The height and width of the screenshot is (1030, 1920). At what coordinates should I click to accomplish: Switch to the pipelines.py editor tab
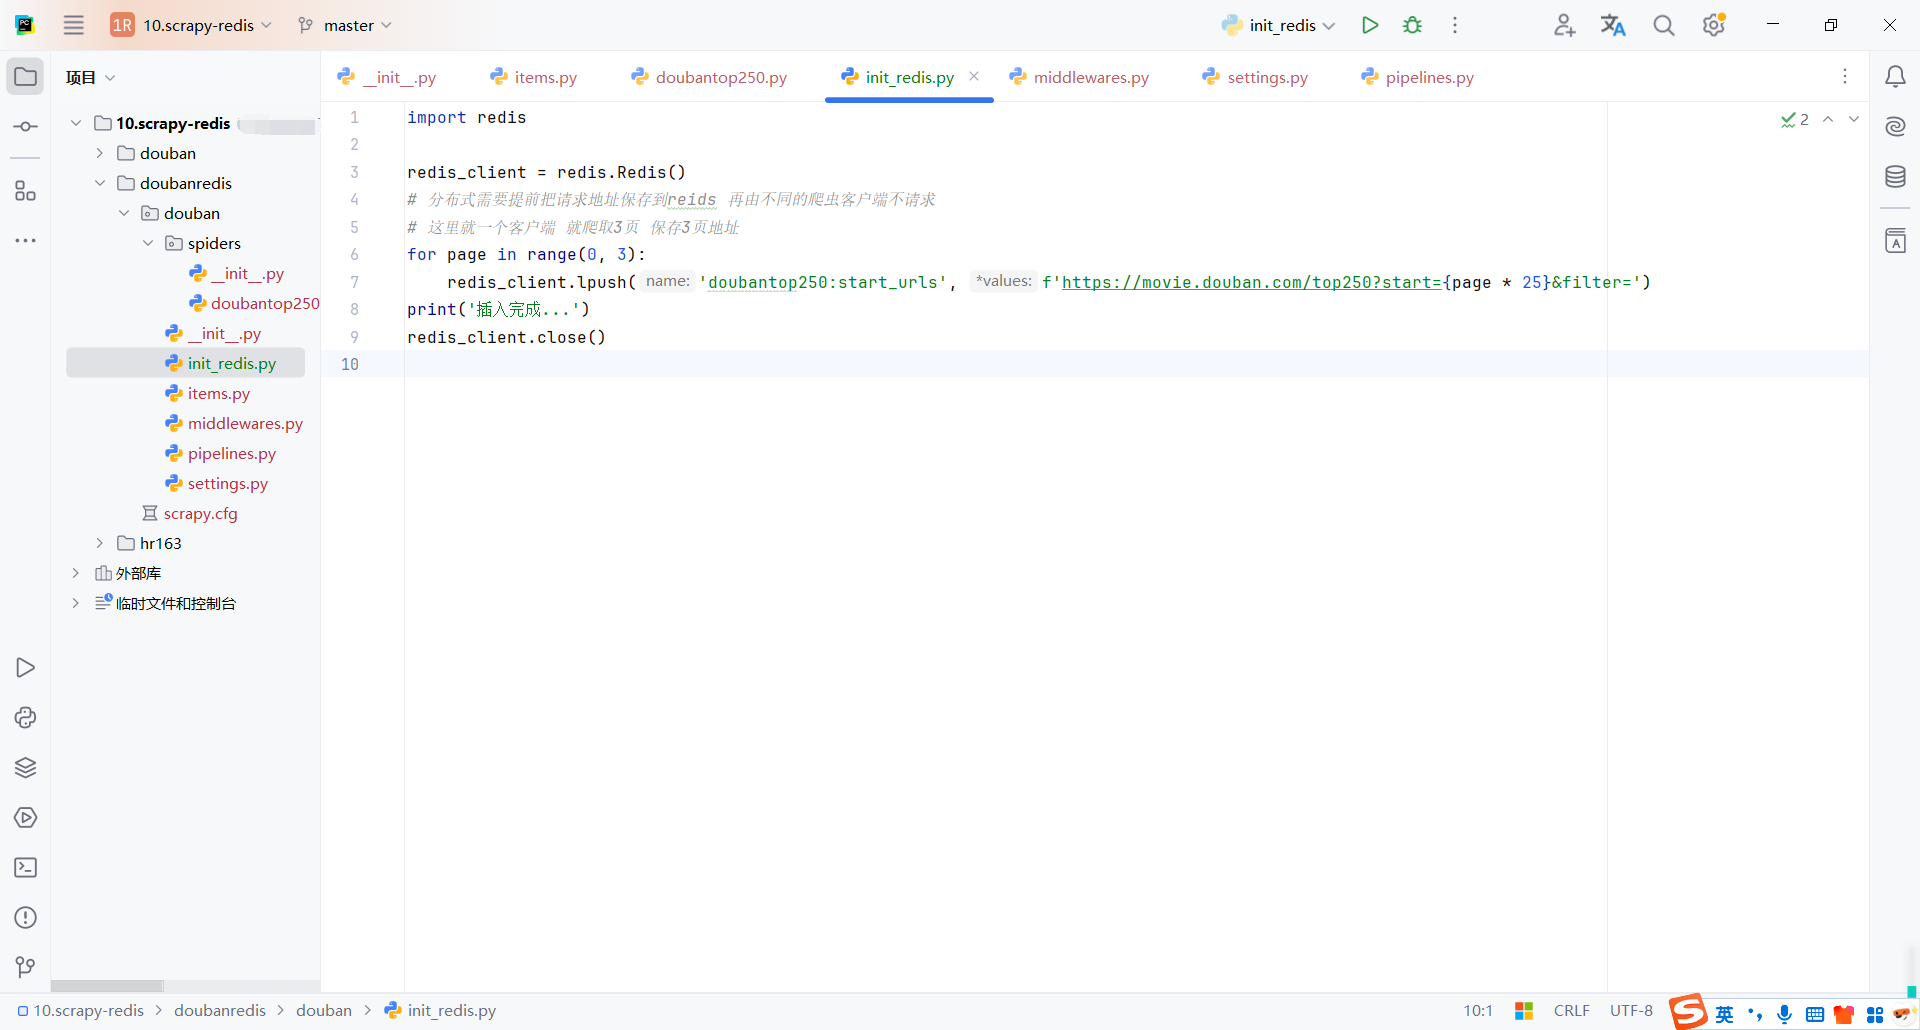(x=1418, y=77)
